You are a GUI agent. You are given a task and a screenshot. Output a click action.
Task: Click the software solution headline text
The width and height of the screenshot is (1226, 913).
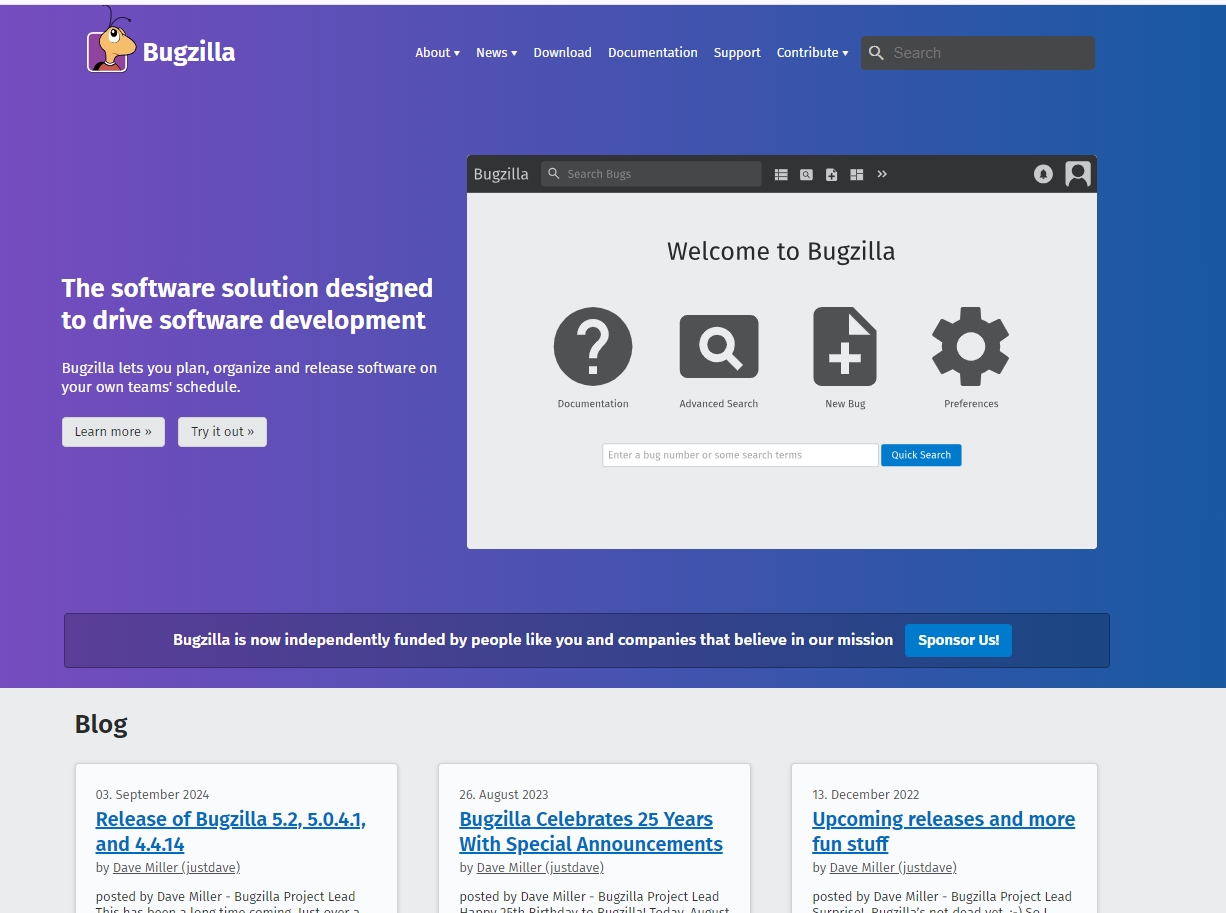pos(247,304)
